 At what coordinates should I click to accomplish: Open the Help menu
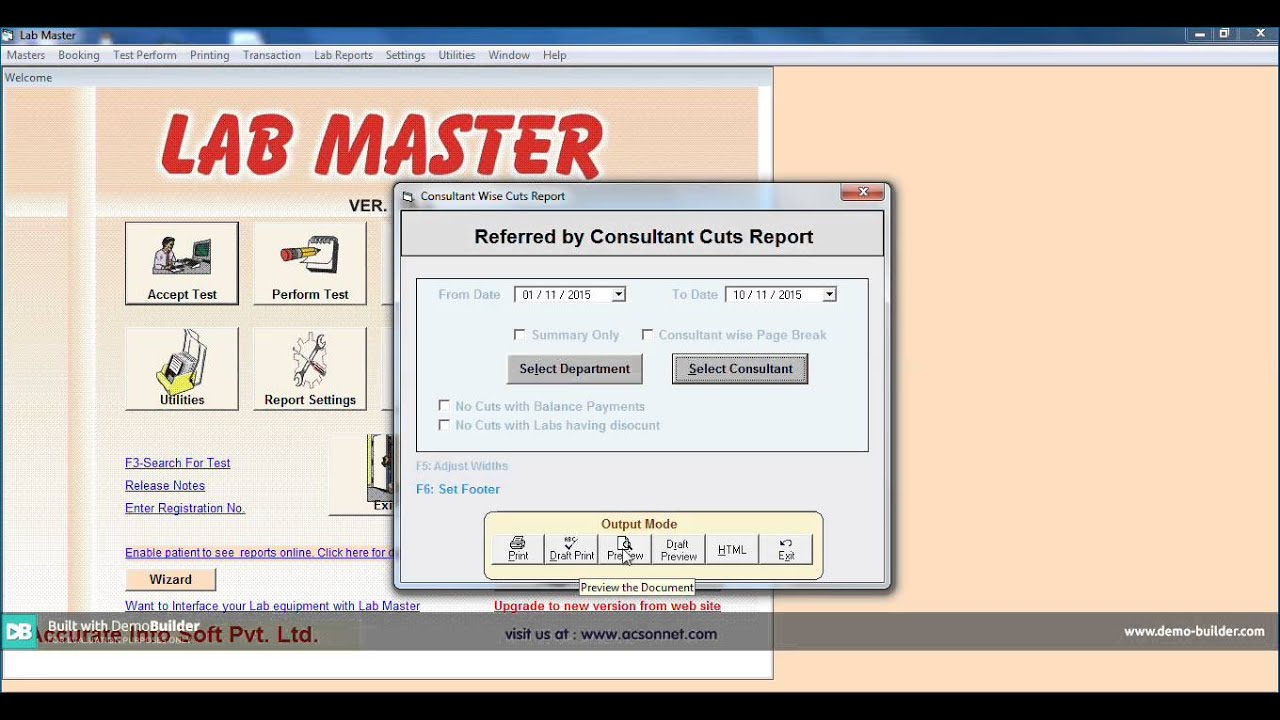coord(554,55)
